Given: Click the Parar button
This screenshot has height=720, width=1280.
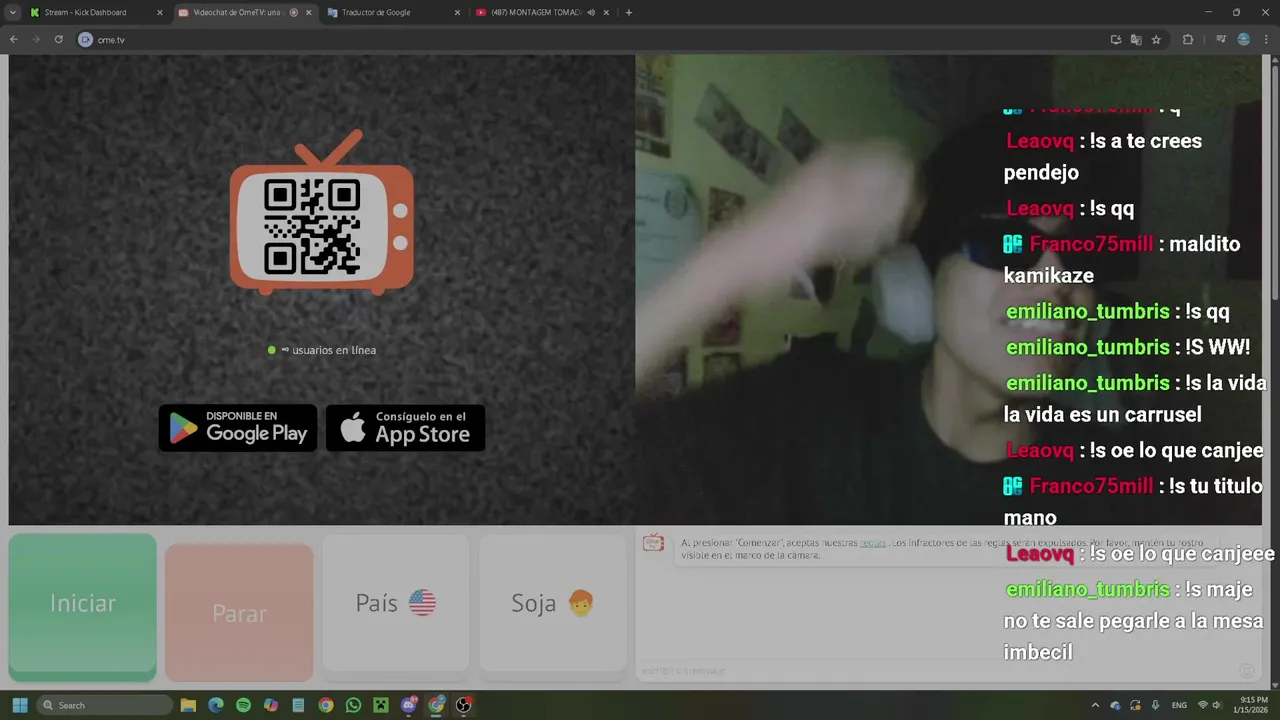Looking at the screenshot, I should coord(239,612).
